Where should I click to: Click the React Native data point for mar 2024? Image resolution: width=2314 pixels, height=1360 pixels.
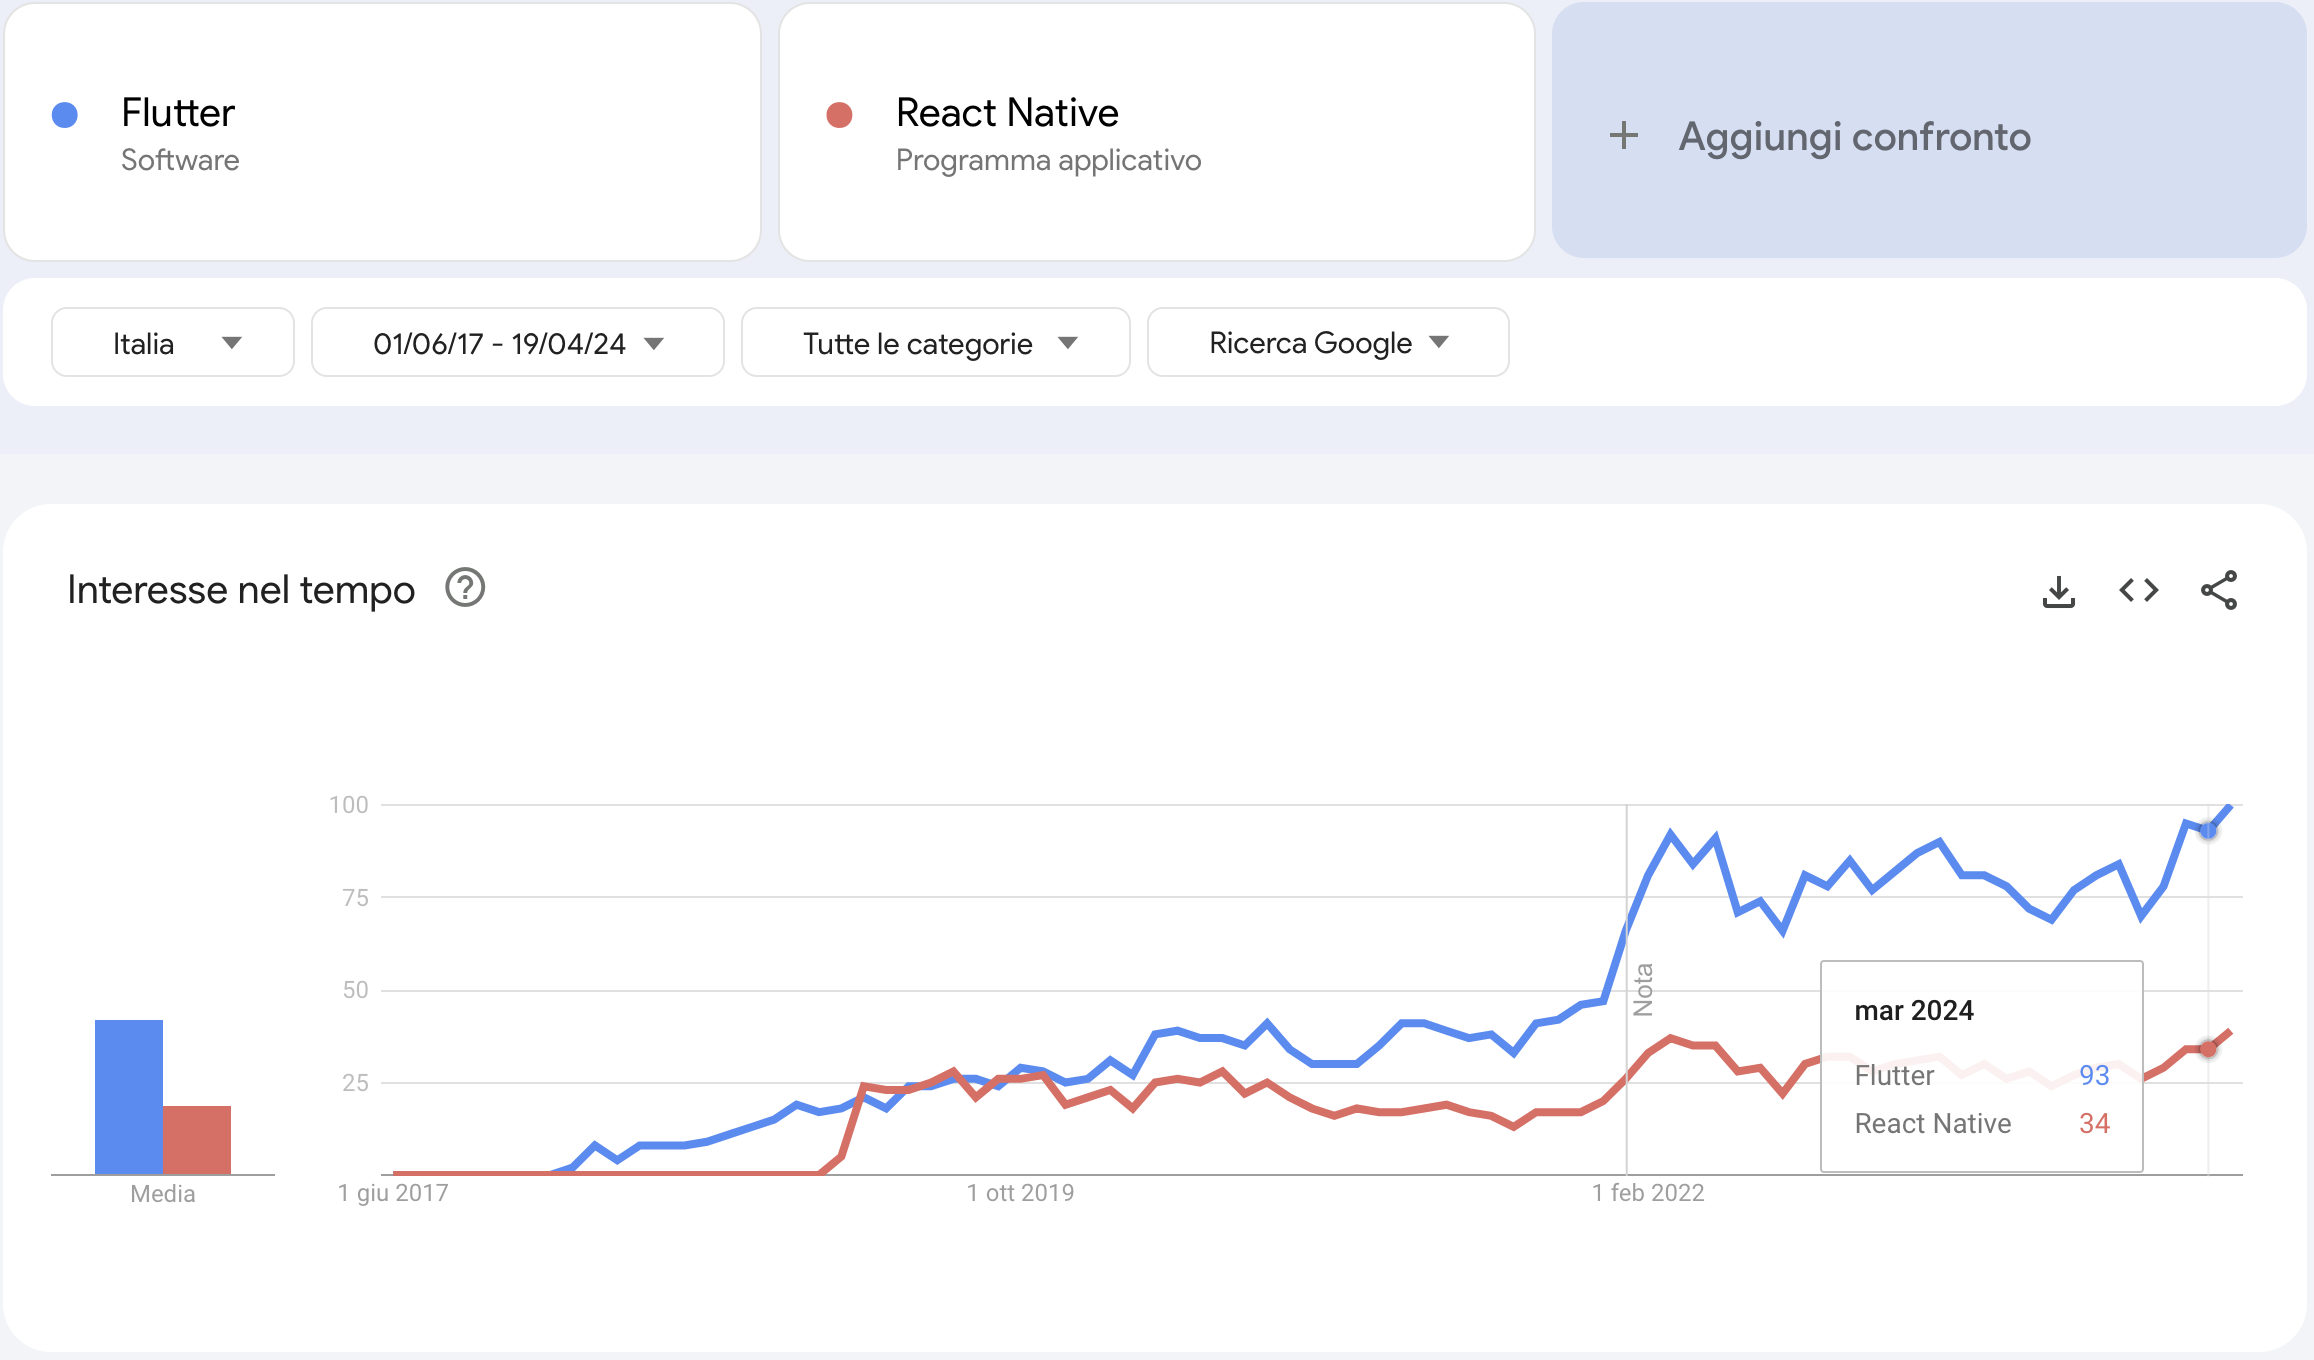[2208, 1049]
